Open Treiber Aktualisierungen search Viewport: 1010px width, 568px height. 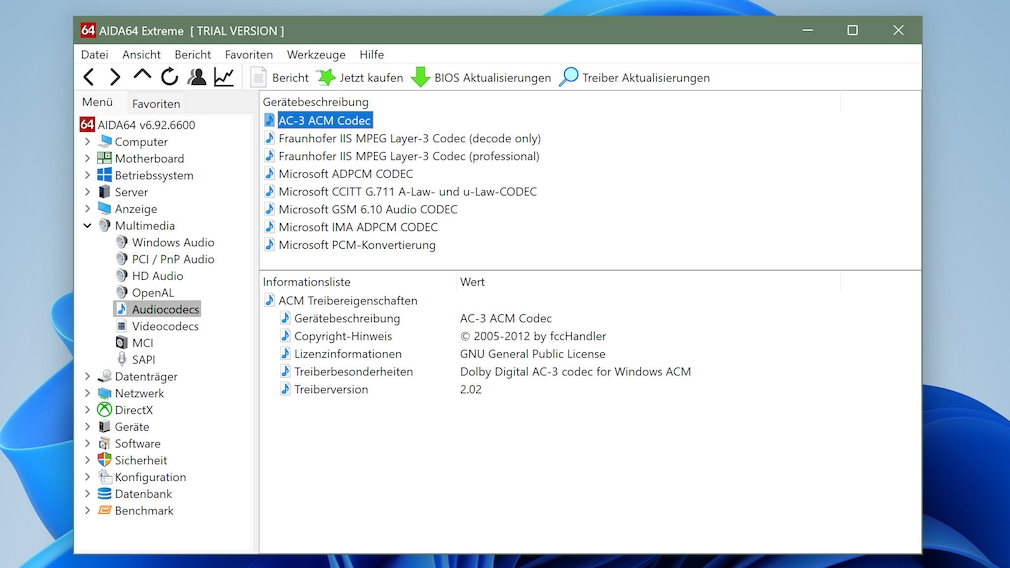click(x=634, y=77)
